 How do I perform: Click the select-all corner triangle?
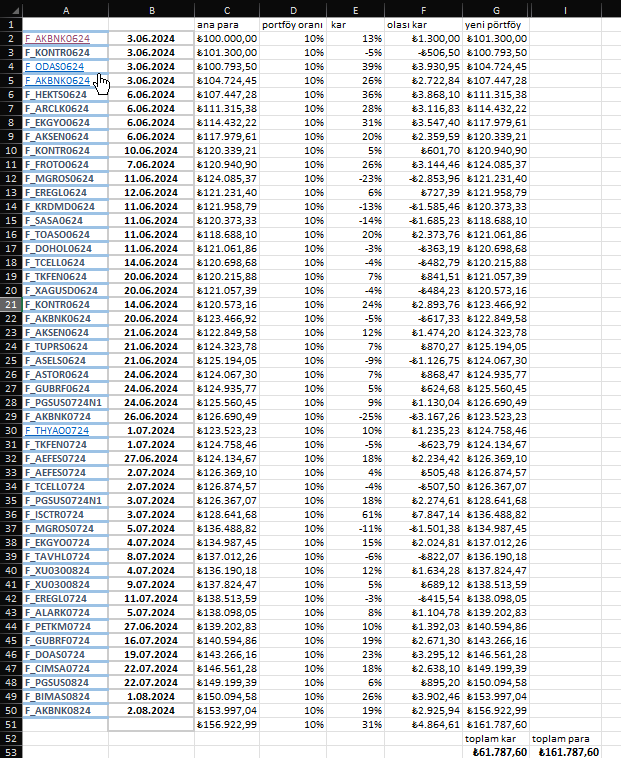(14, 11)
